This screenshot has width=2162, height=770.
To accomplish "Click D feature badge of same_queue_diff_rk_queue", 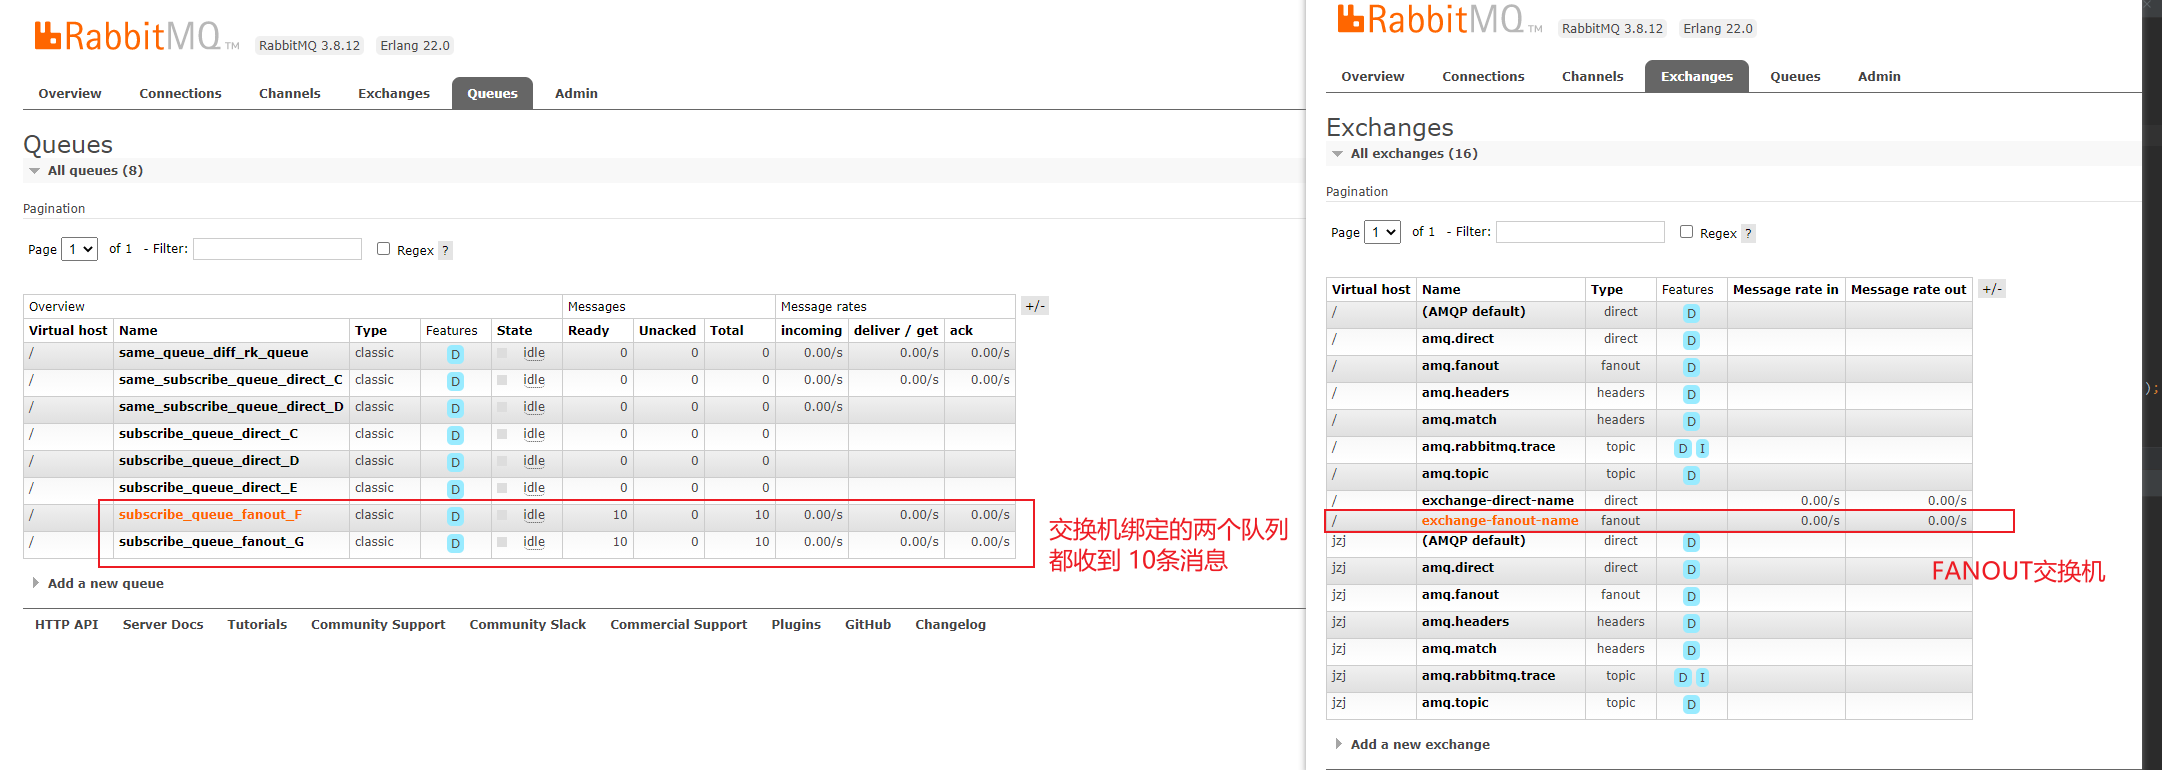I will coord(455,354).
